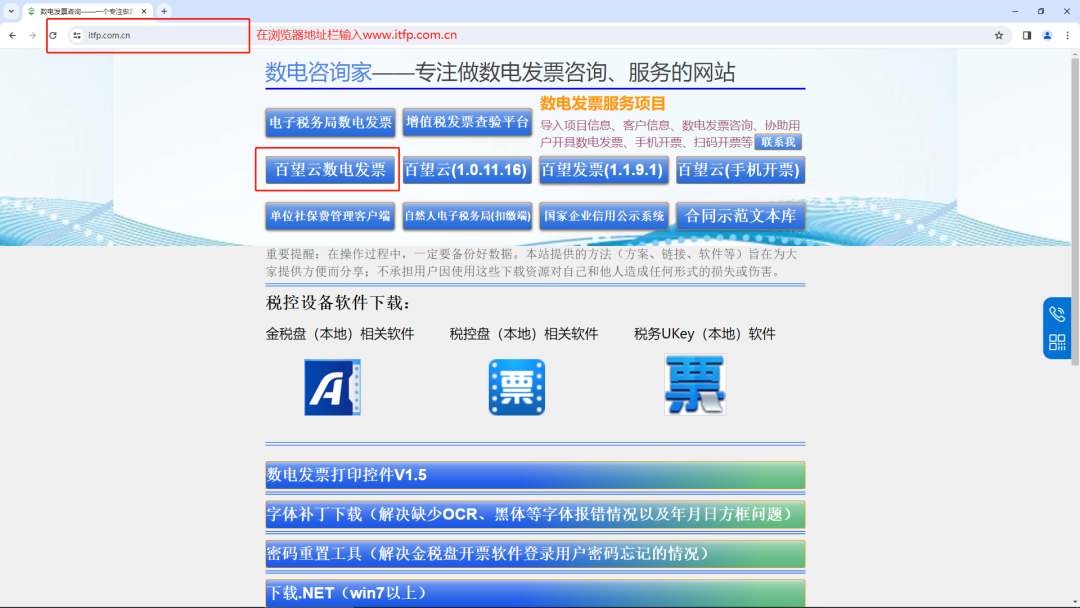
Task: Close the 数电发票咨询 tab
Action: (x=144, y=11)
